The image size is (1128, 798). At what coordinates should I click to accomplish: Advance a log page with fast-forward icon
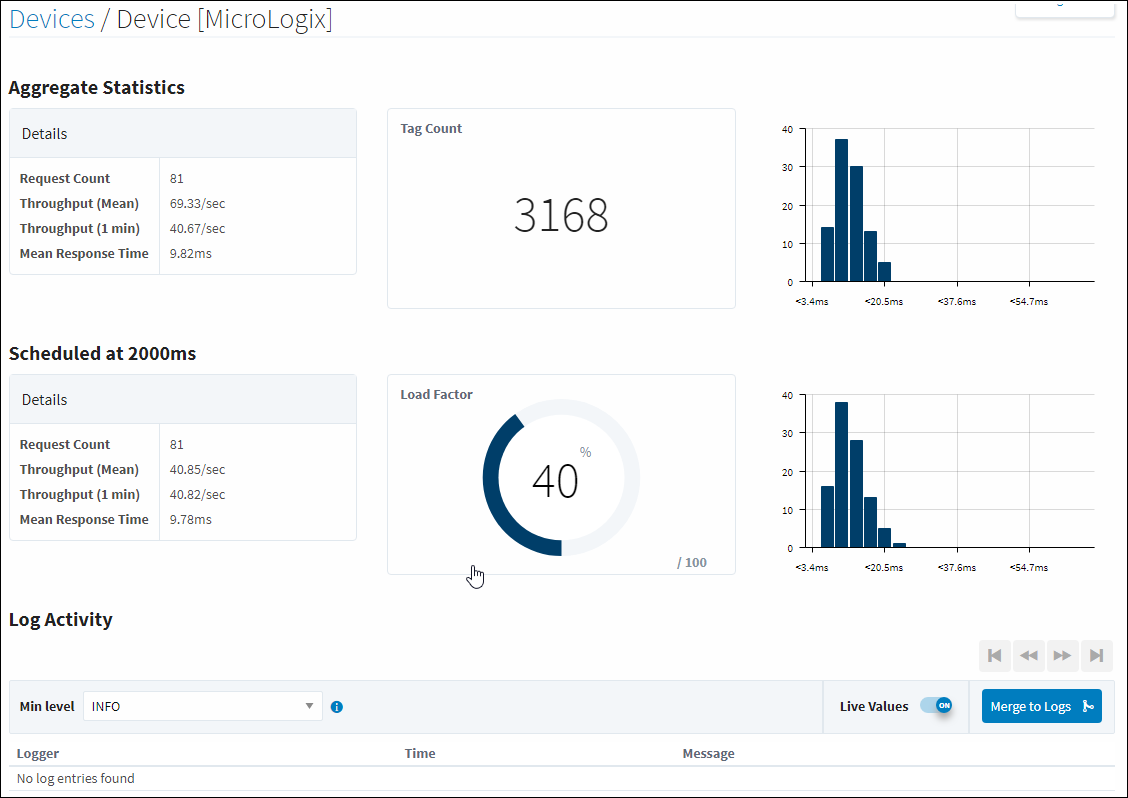pos(1063,656)
